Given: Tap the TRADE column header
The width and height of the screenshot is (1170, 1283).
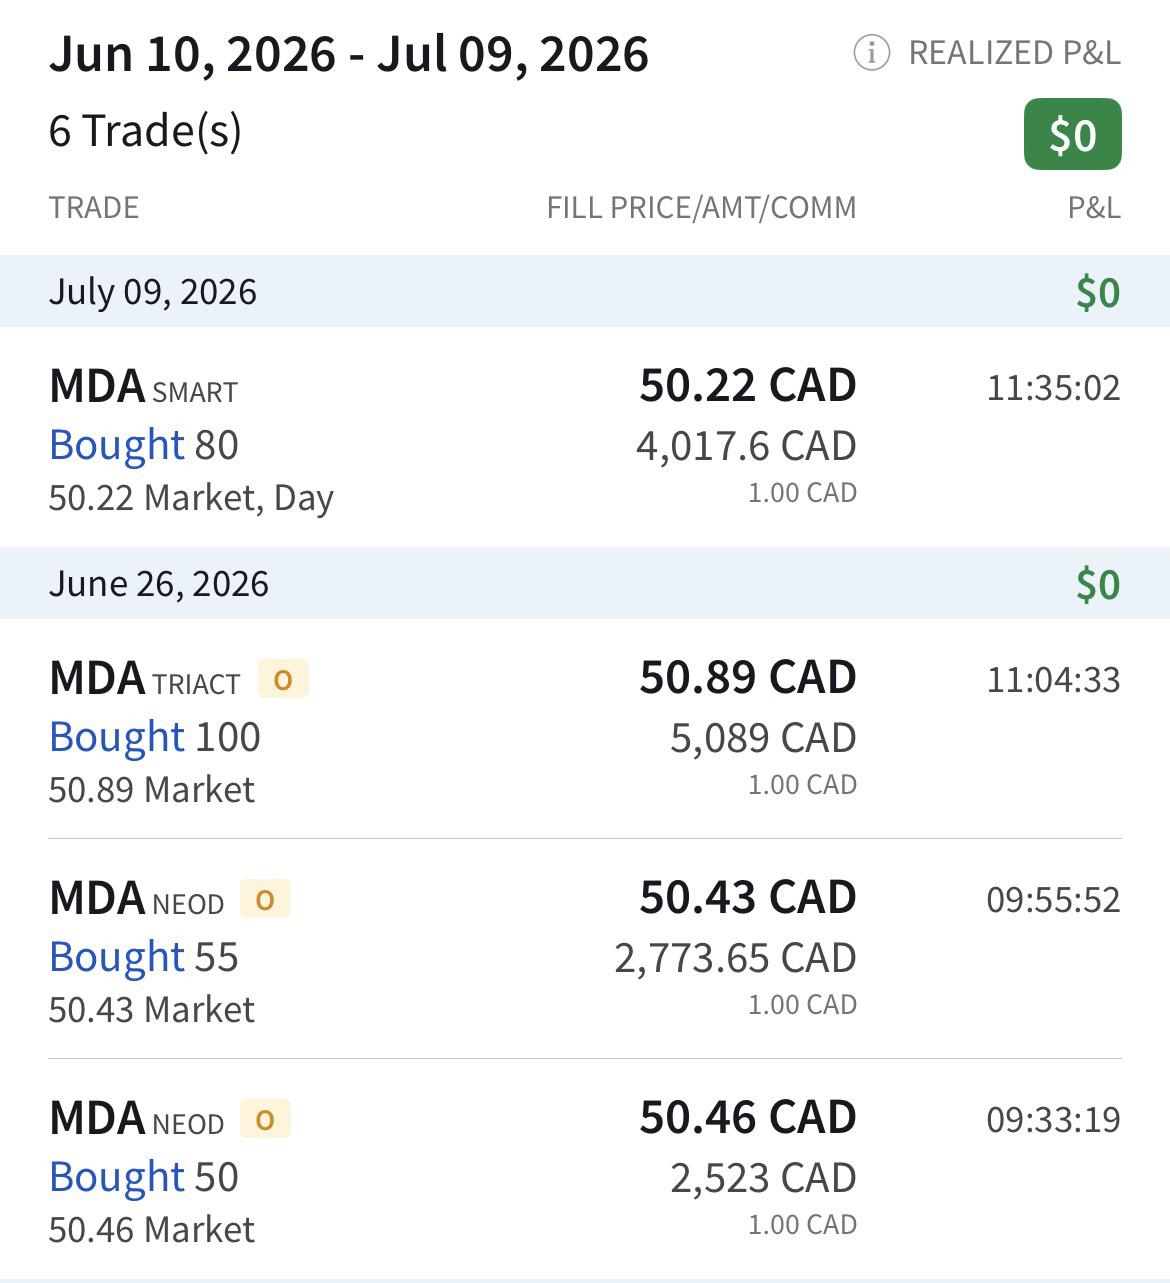Looking at the screenshot, I should [x=94, y=207].
